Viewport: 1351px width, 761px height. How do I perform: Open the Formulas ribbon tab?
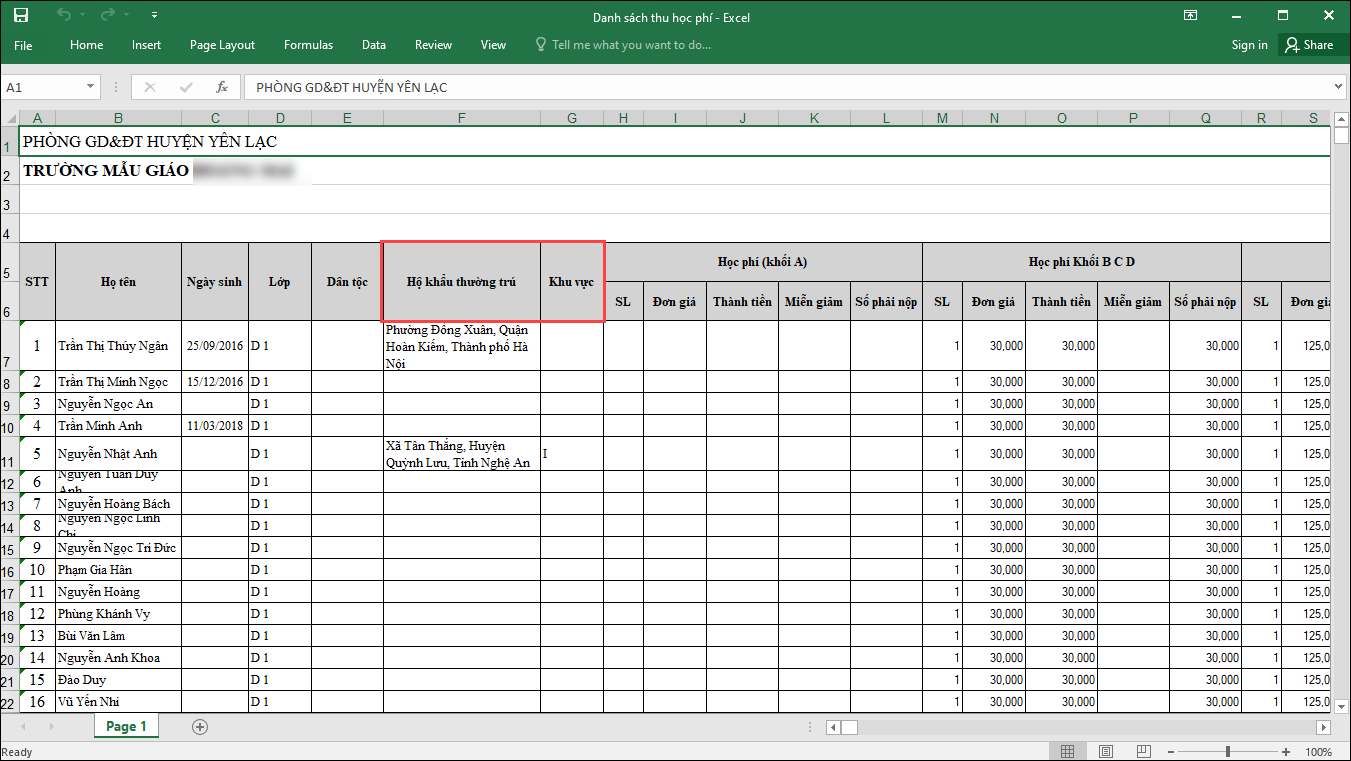tap(308, 45)
